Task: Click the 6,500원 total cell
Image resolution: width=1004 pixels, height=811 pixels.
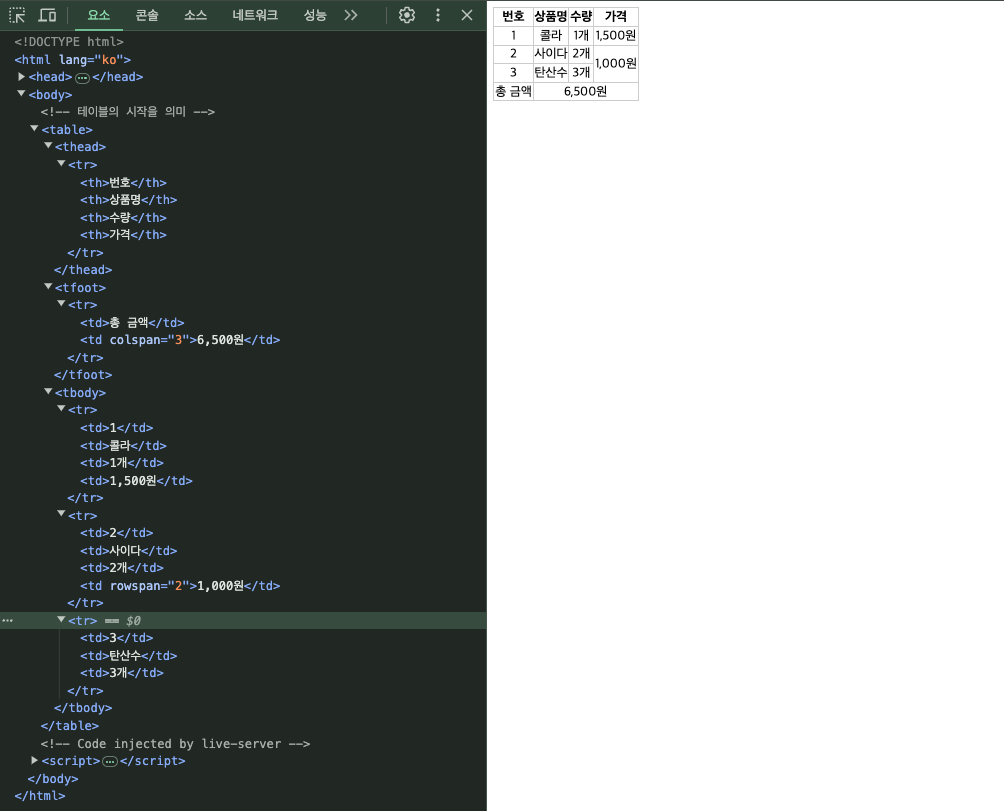Action: point(585,92)
